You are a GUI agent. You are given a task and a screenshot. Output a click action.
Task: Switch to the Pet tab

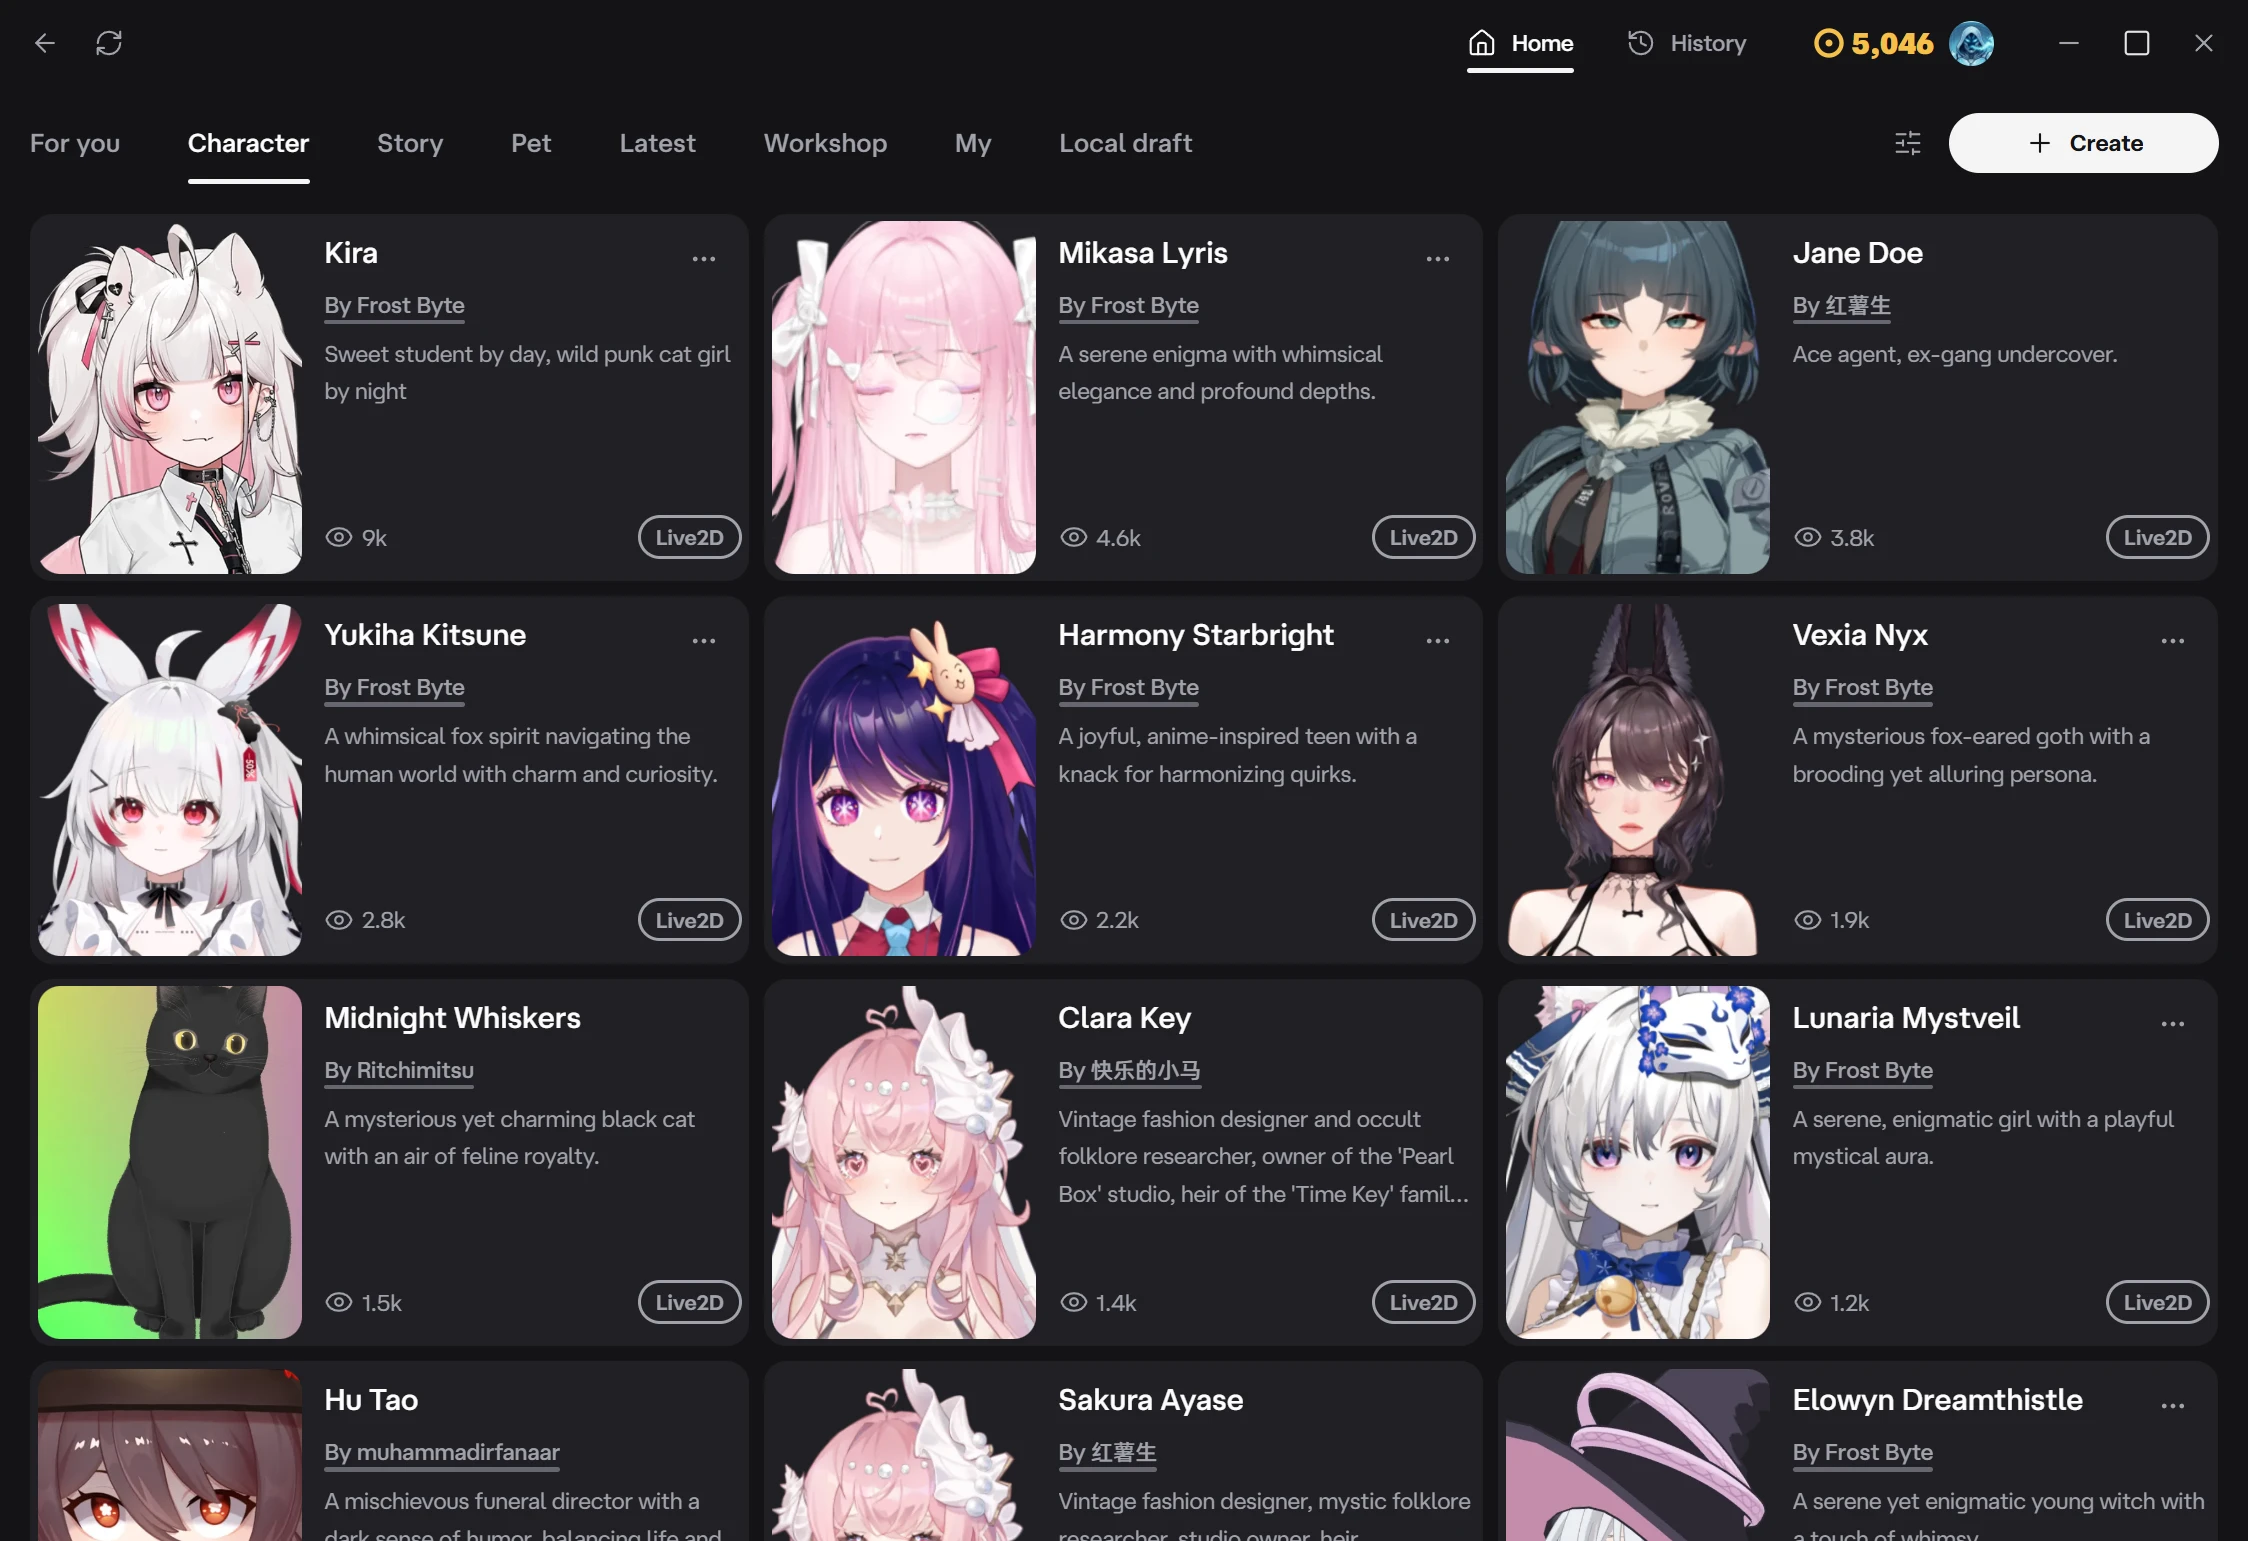(531, 143)
